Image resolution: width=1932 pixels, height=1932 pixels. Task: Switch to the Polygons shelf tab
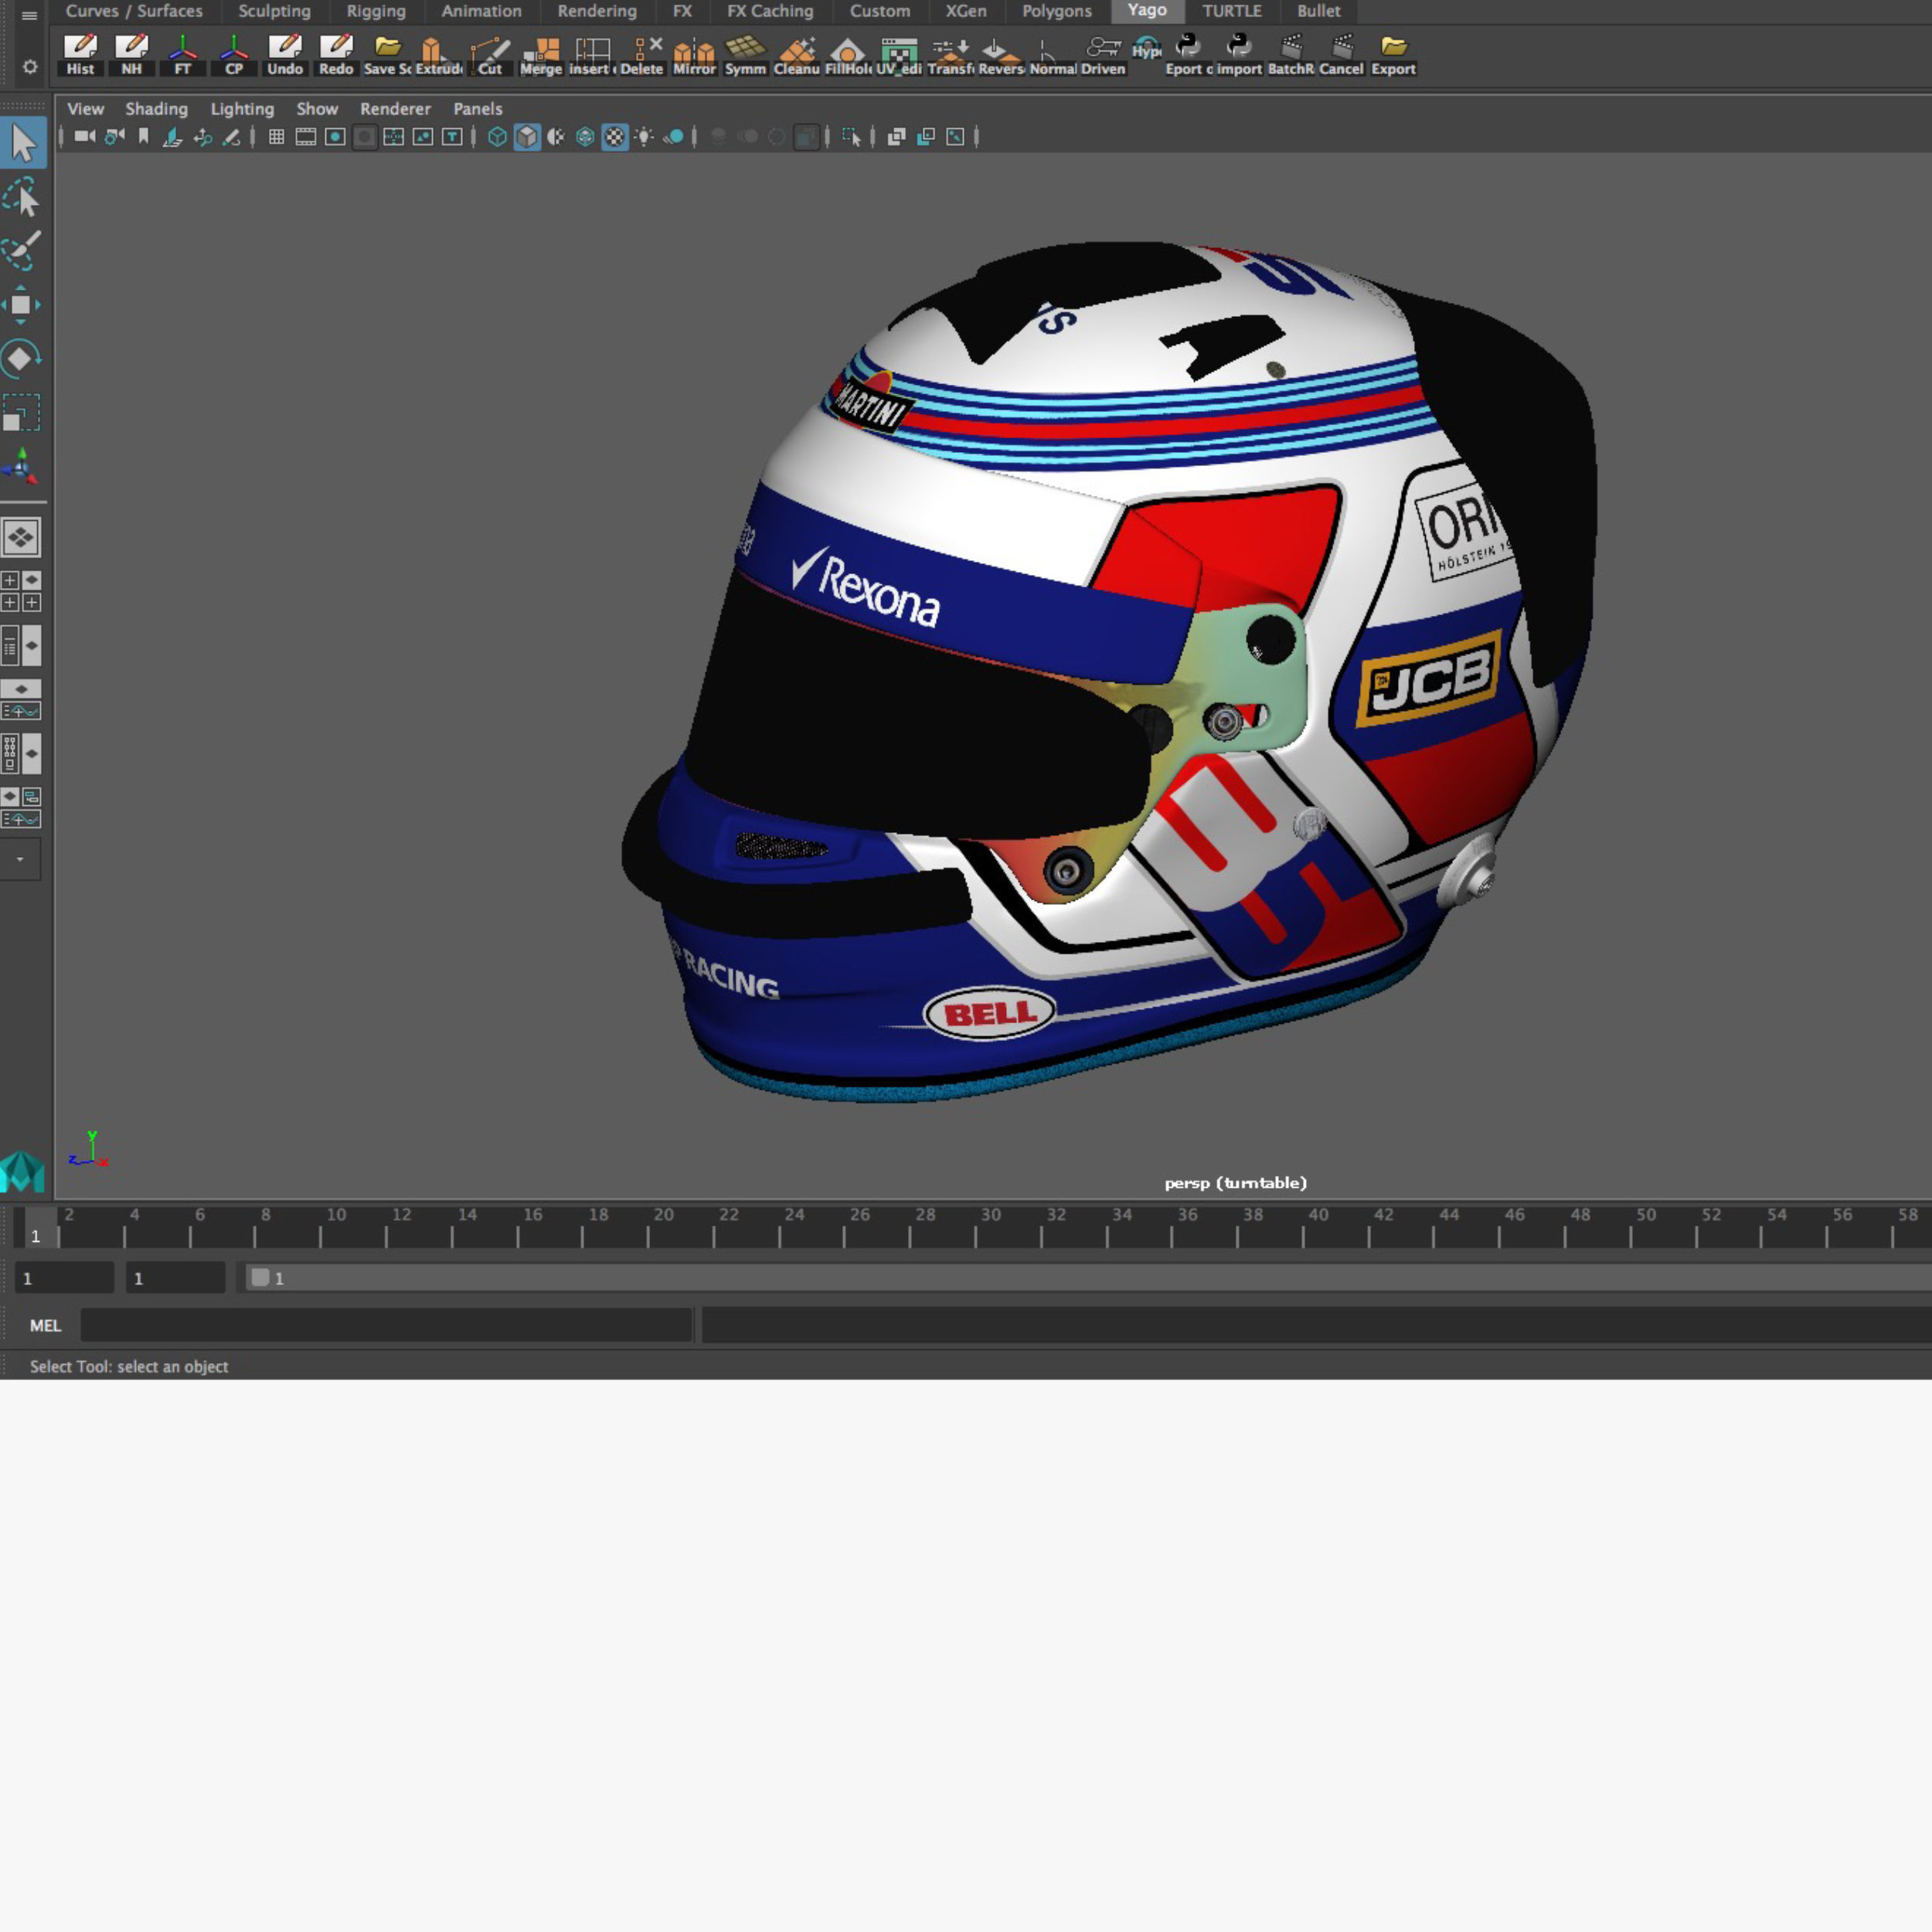tap(1056, 11)
